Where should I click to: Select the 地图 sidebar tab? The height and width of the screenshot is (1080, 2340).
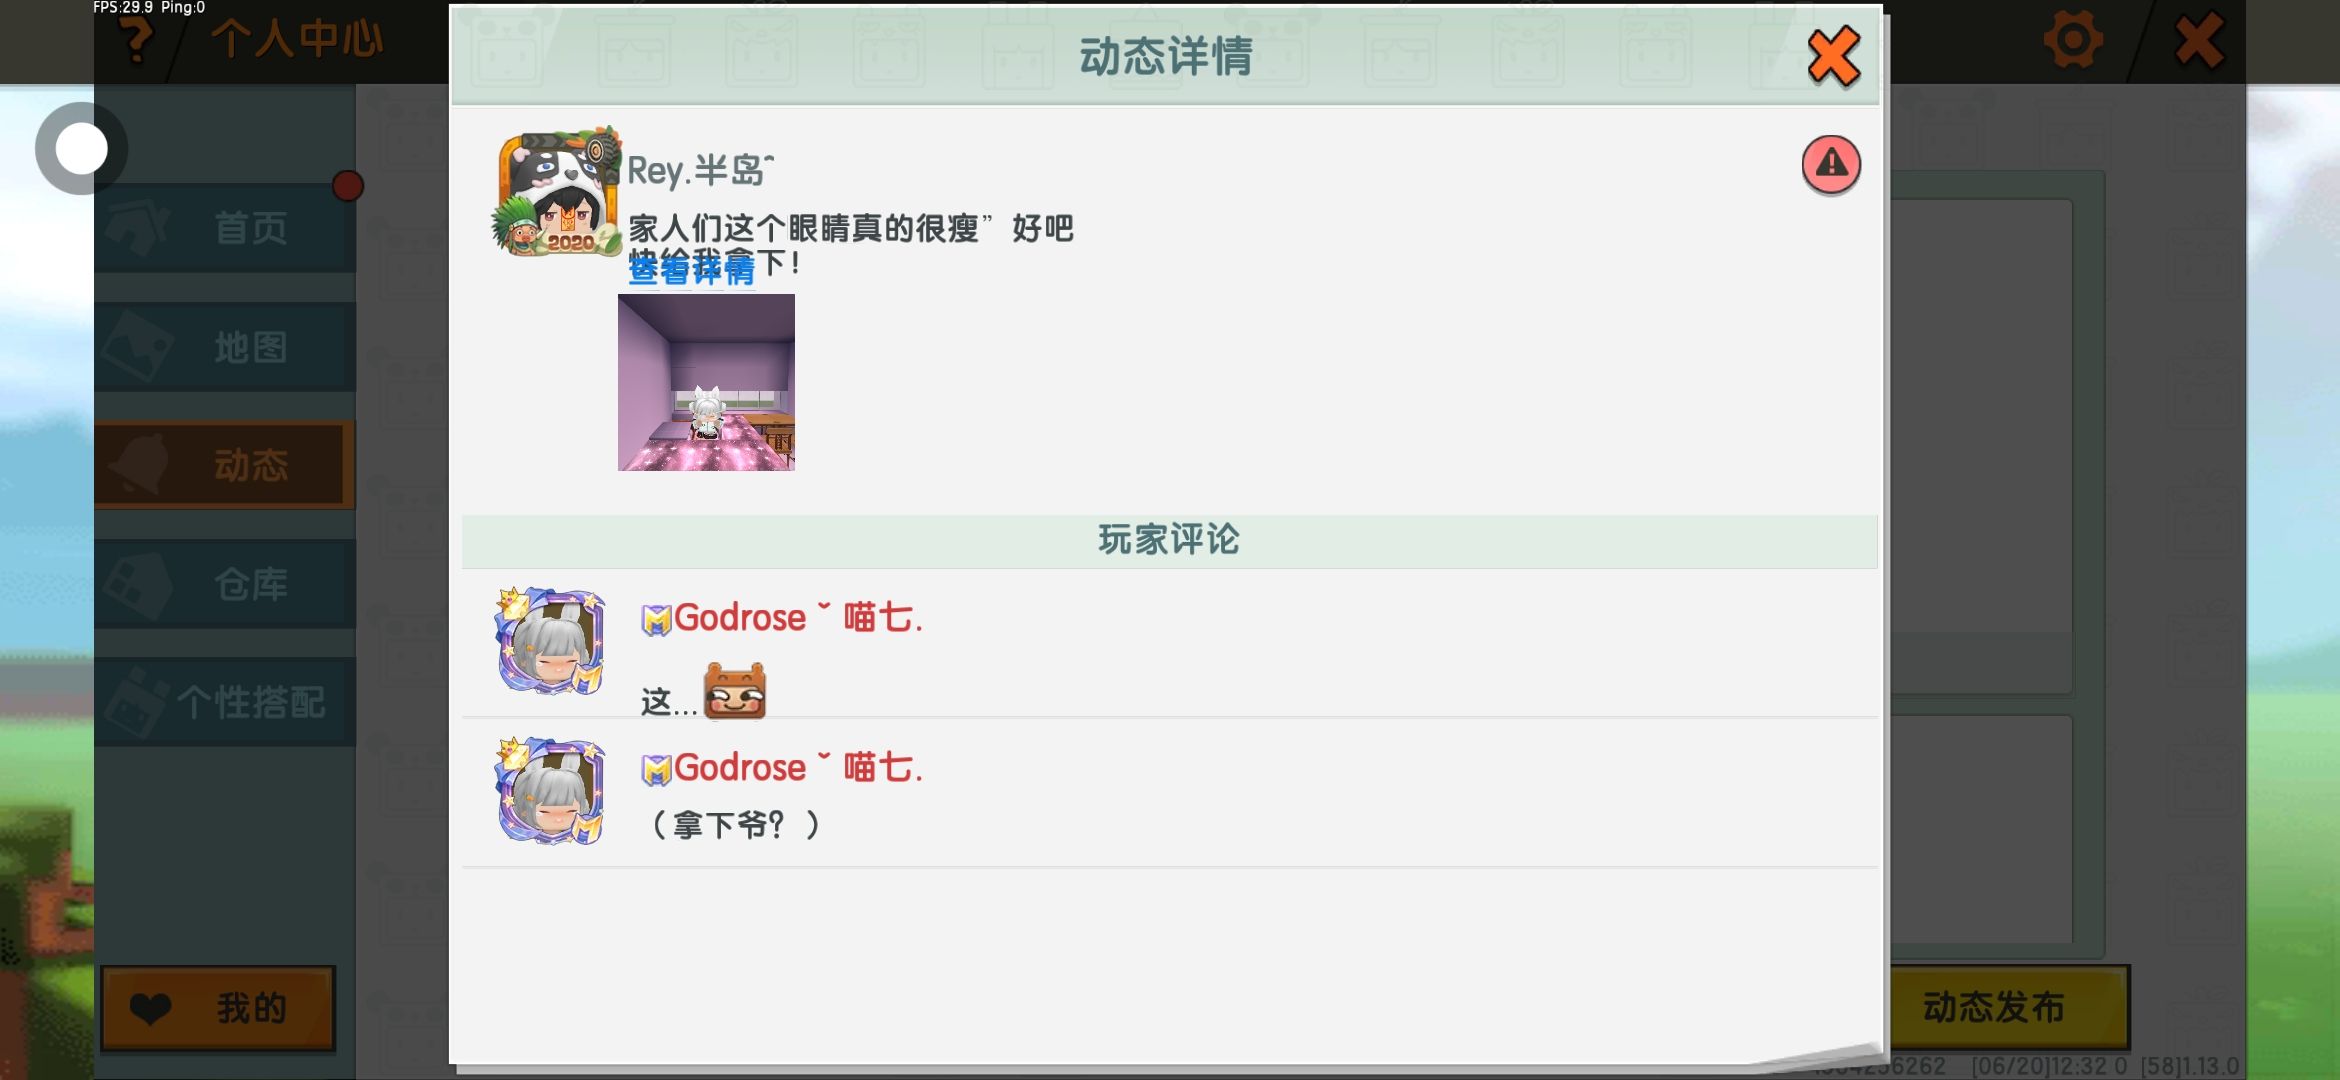(x=225, y=347)
